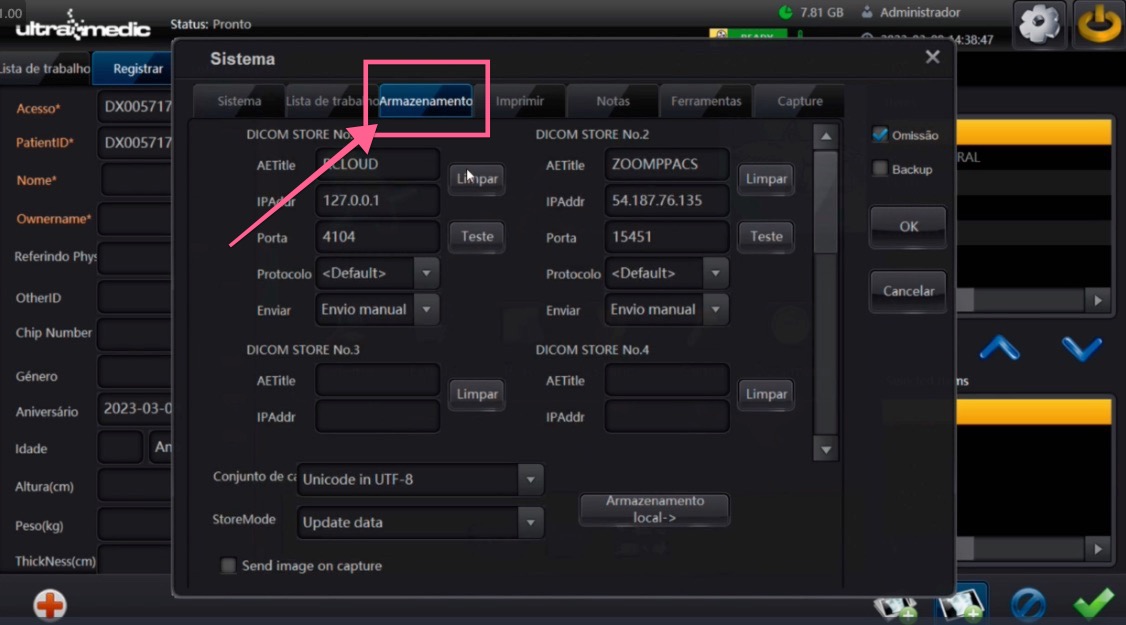
Task: Click the PatientID input field showing DX005717
Action: point(141,140)
